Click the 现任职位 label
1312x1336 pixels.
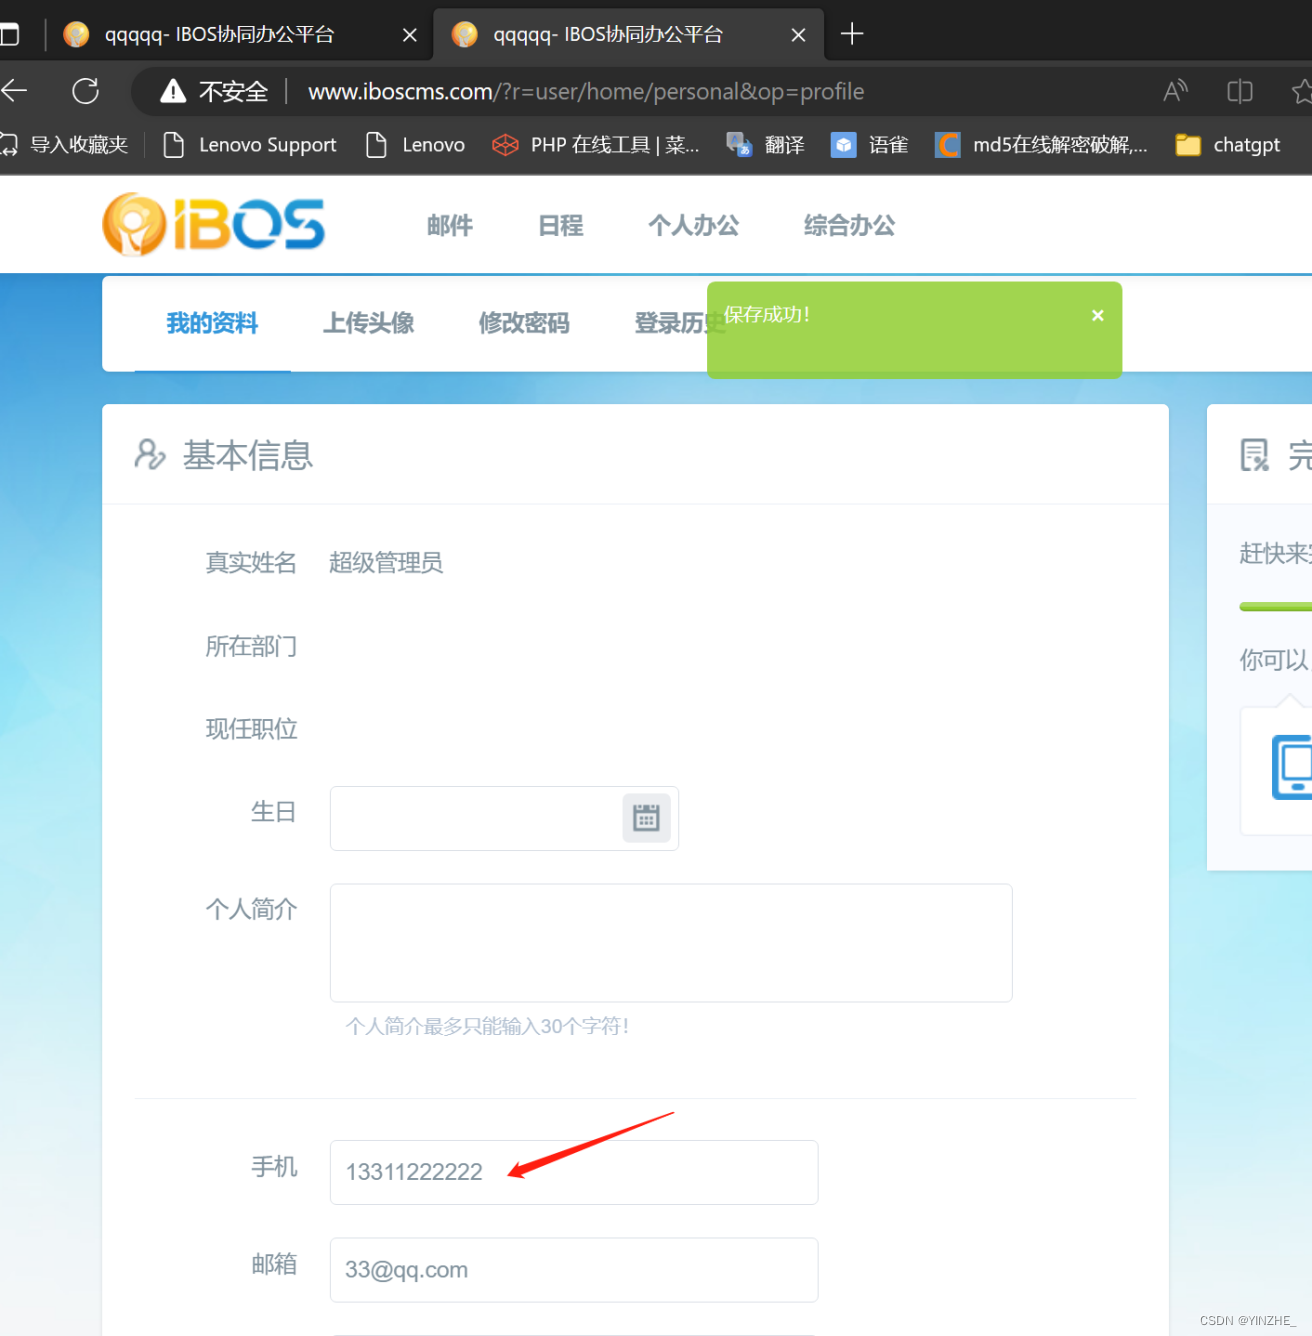coord(251,729)
